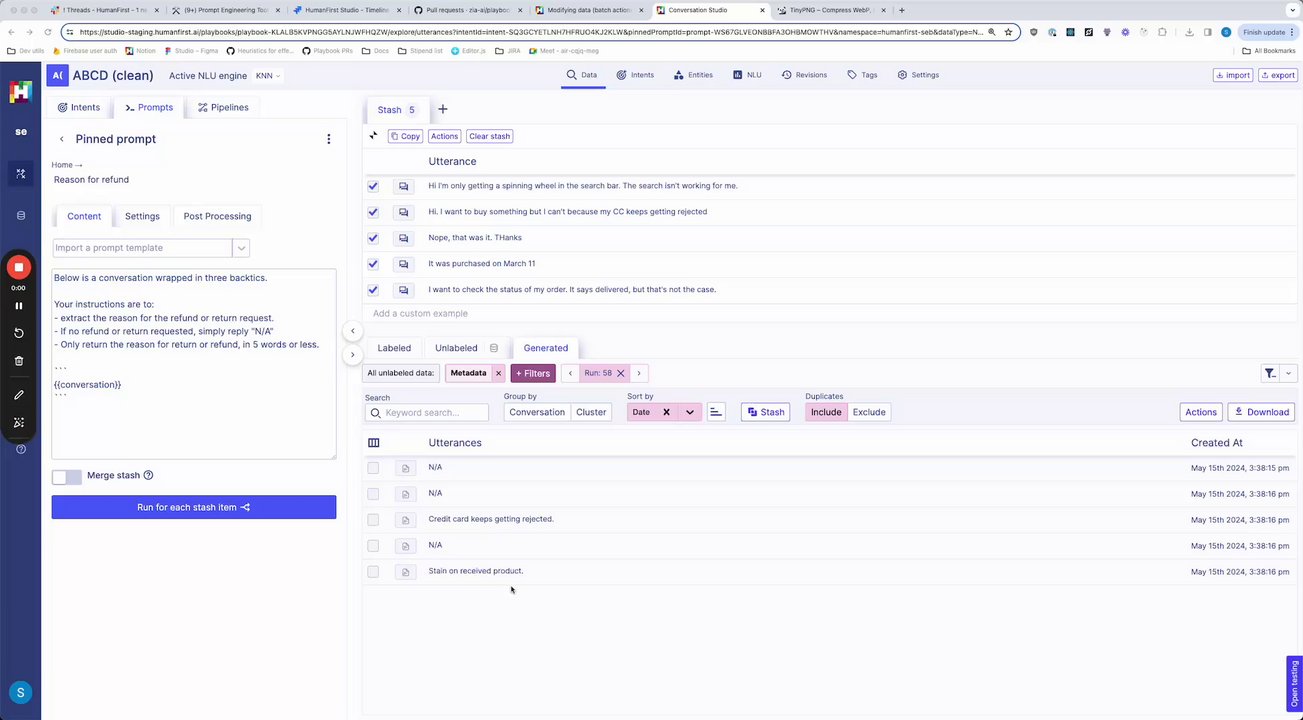The width and height of the screenshot is (1303, 720).
Task: Open the document icon for "Stain on received product."
Action: click(405, 572)
